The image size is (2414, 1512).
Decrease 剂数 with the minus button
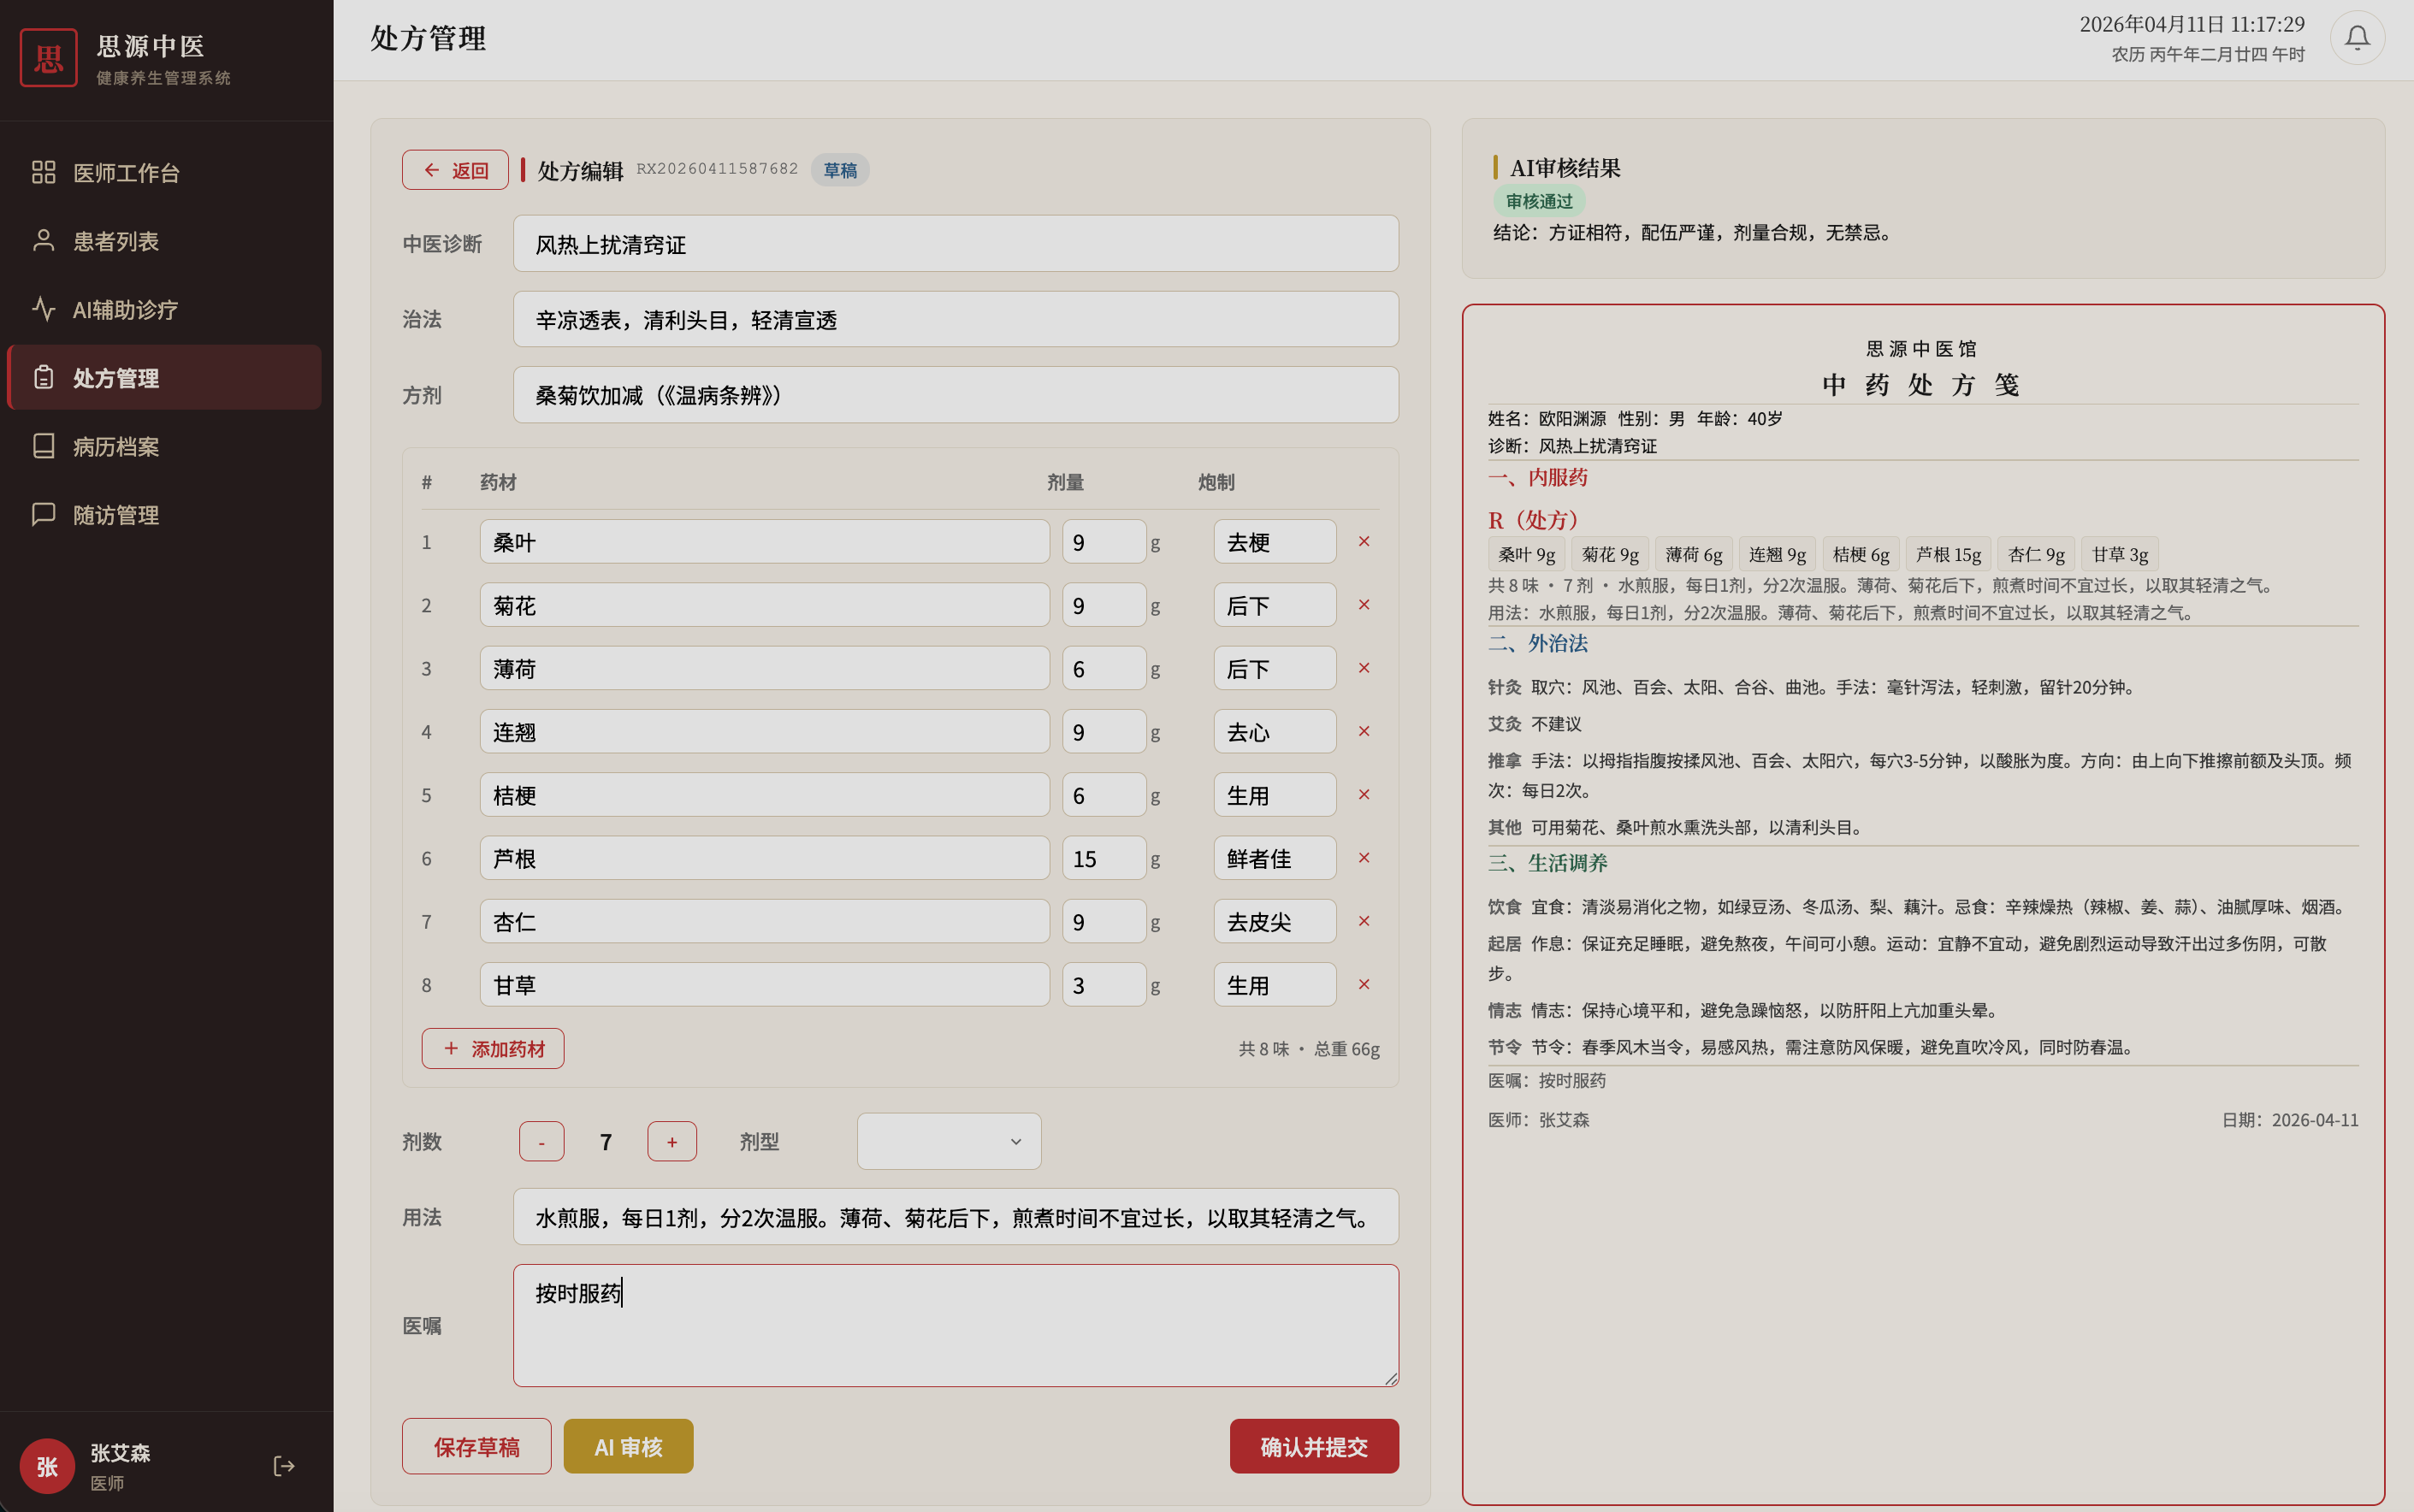tap(541, 1141)
